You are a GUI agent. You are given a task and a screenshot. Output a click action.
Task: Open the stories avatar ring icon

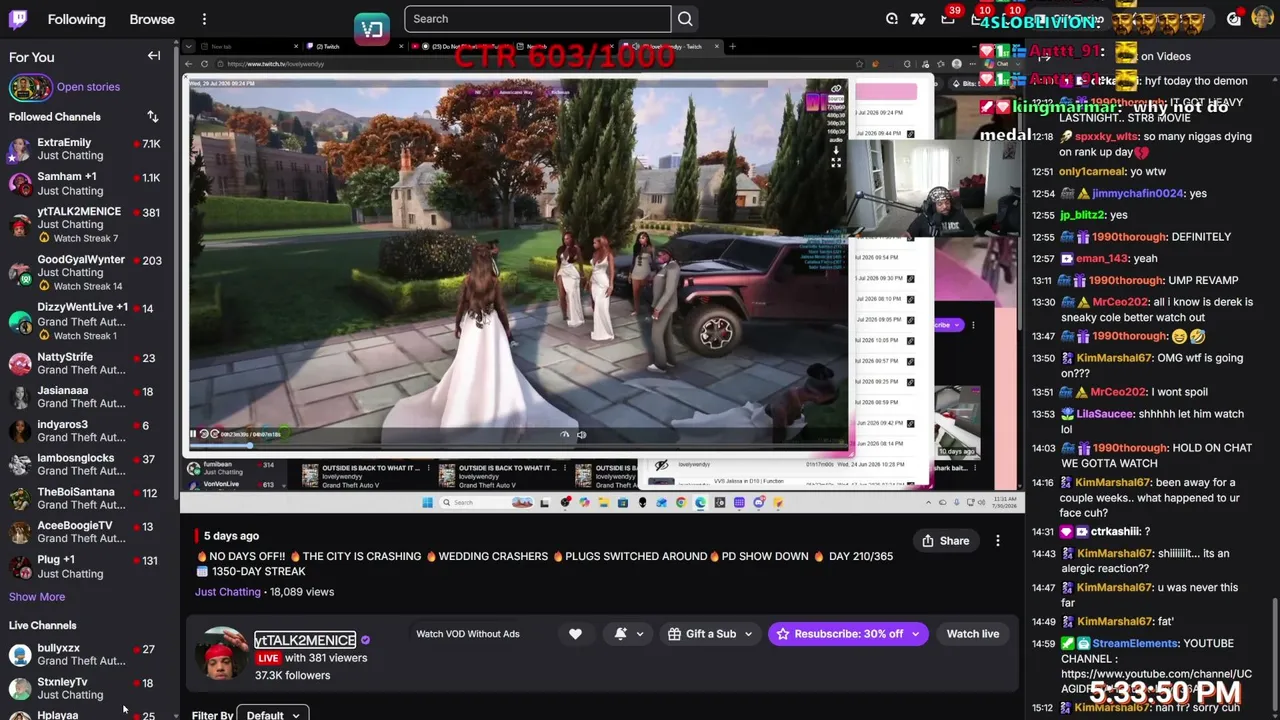[30, 87]
